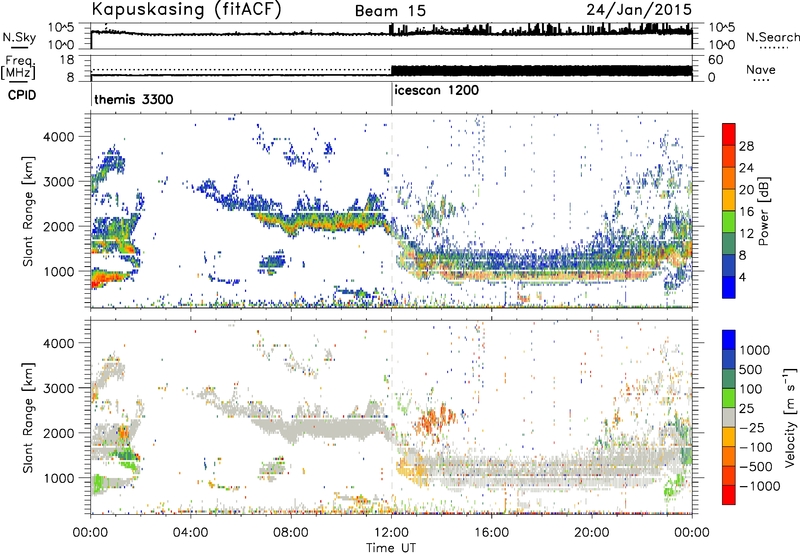This screenshot has height=554, width=800.
Task: Click the "16:00" time axis label
Action: click(491, 533)
